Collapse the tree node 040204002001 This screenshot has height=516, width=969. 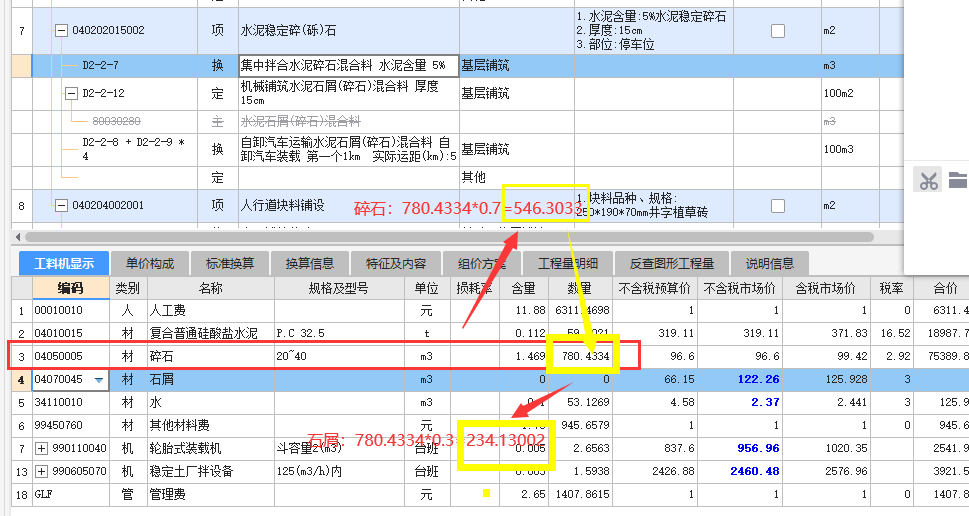61,205
